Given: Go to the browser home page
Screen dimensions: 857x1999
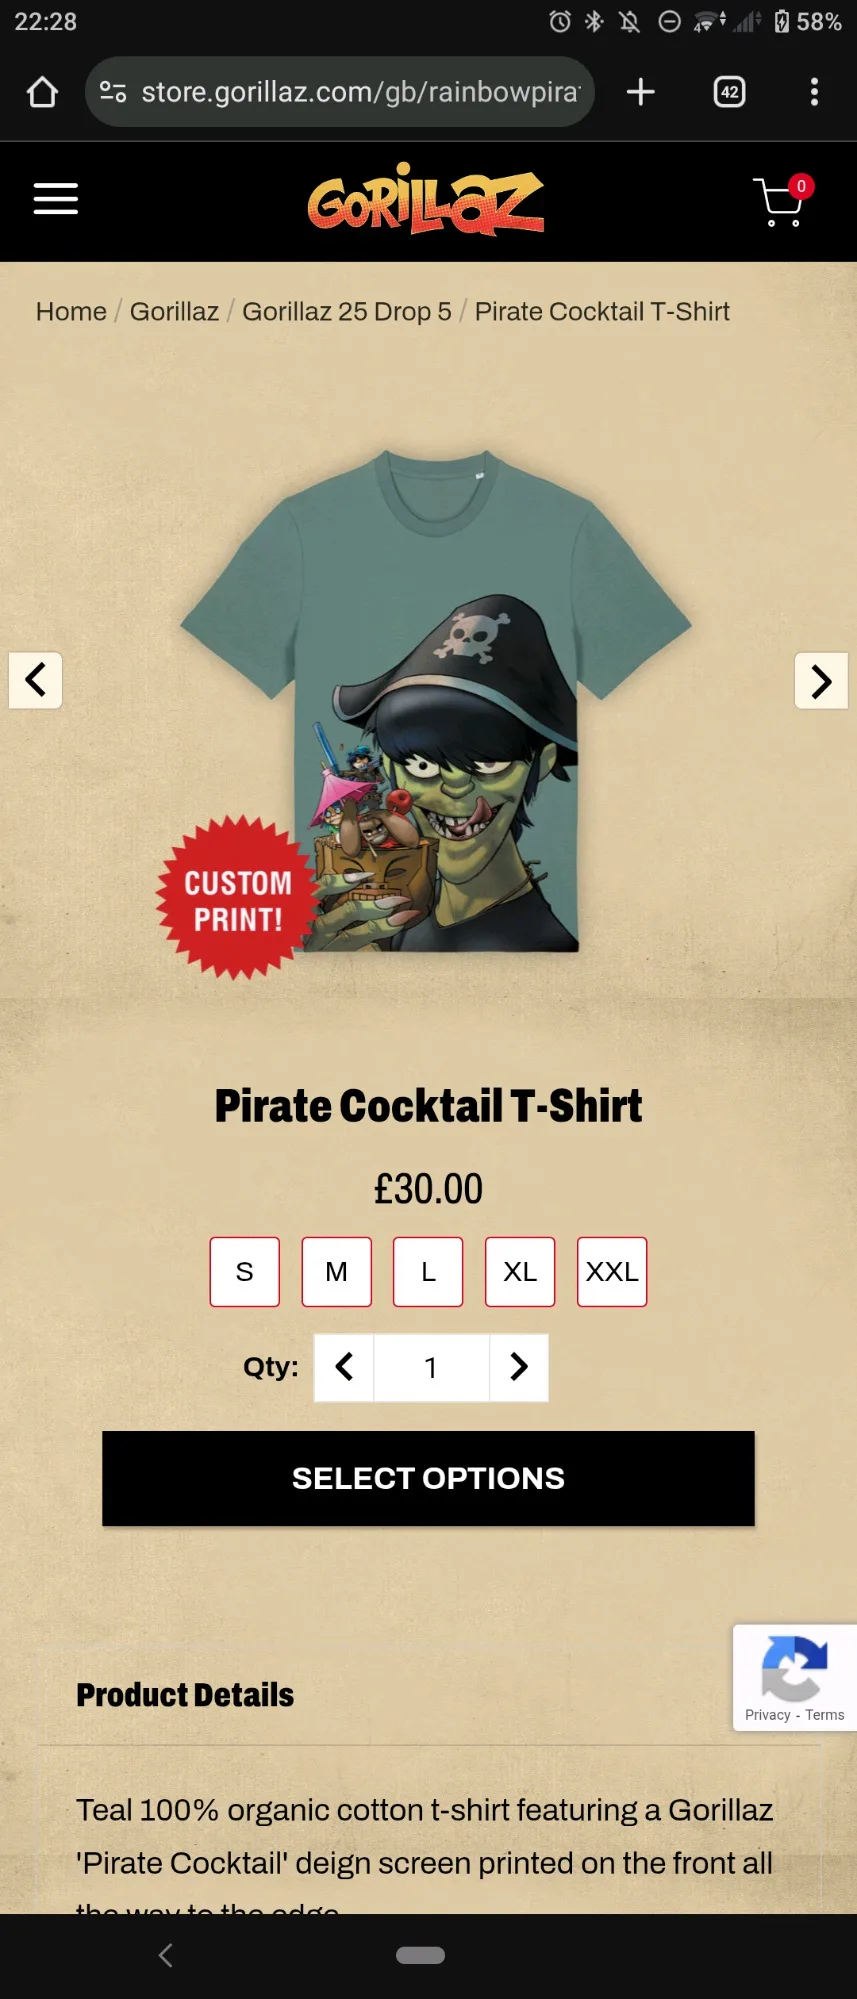Looking at the screenshot, I should pos(42,92).
